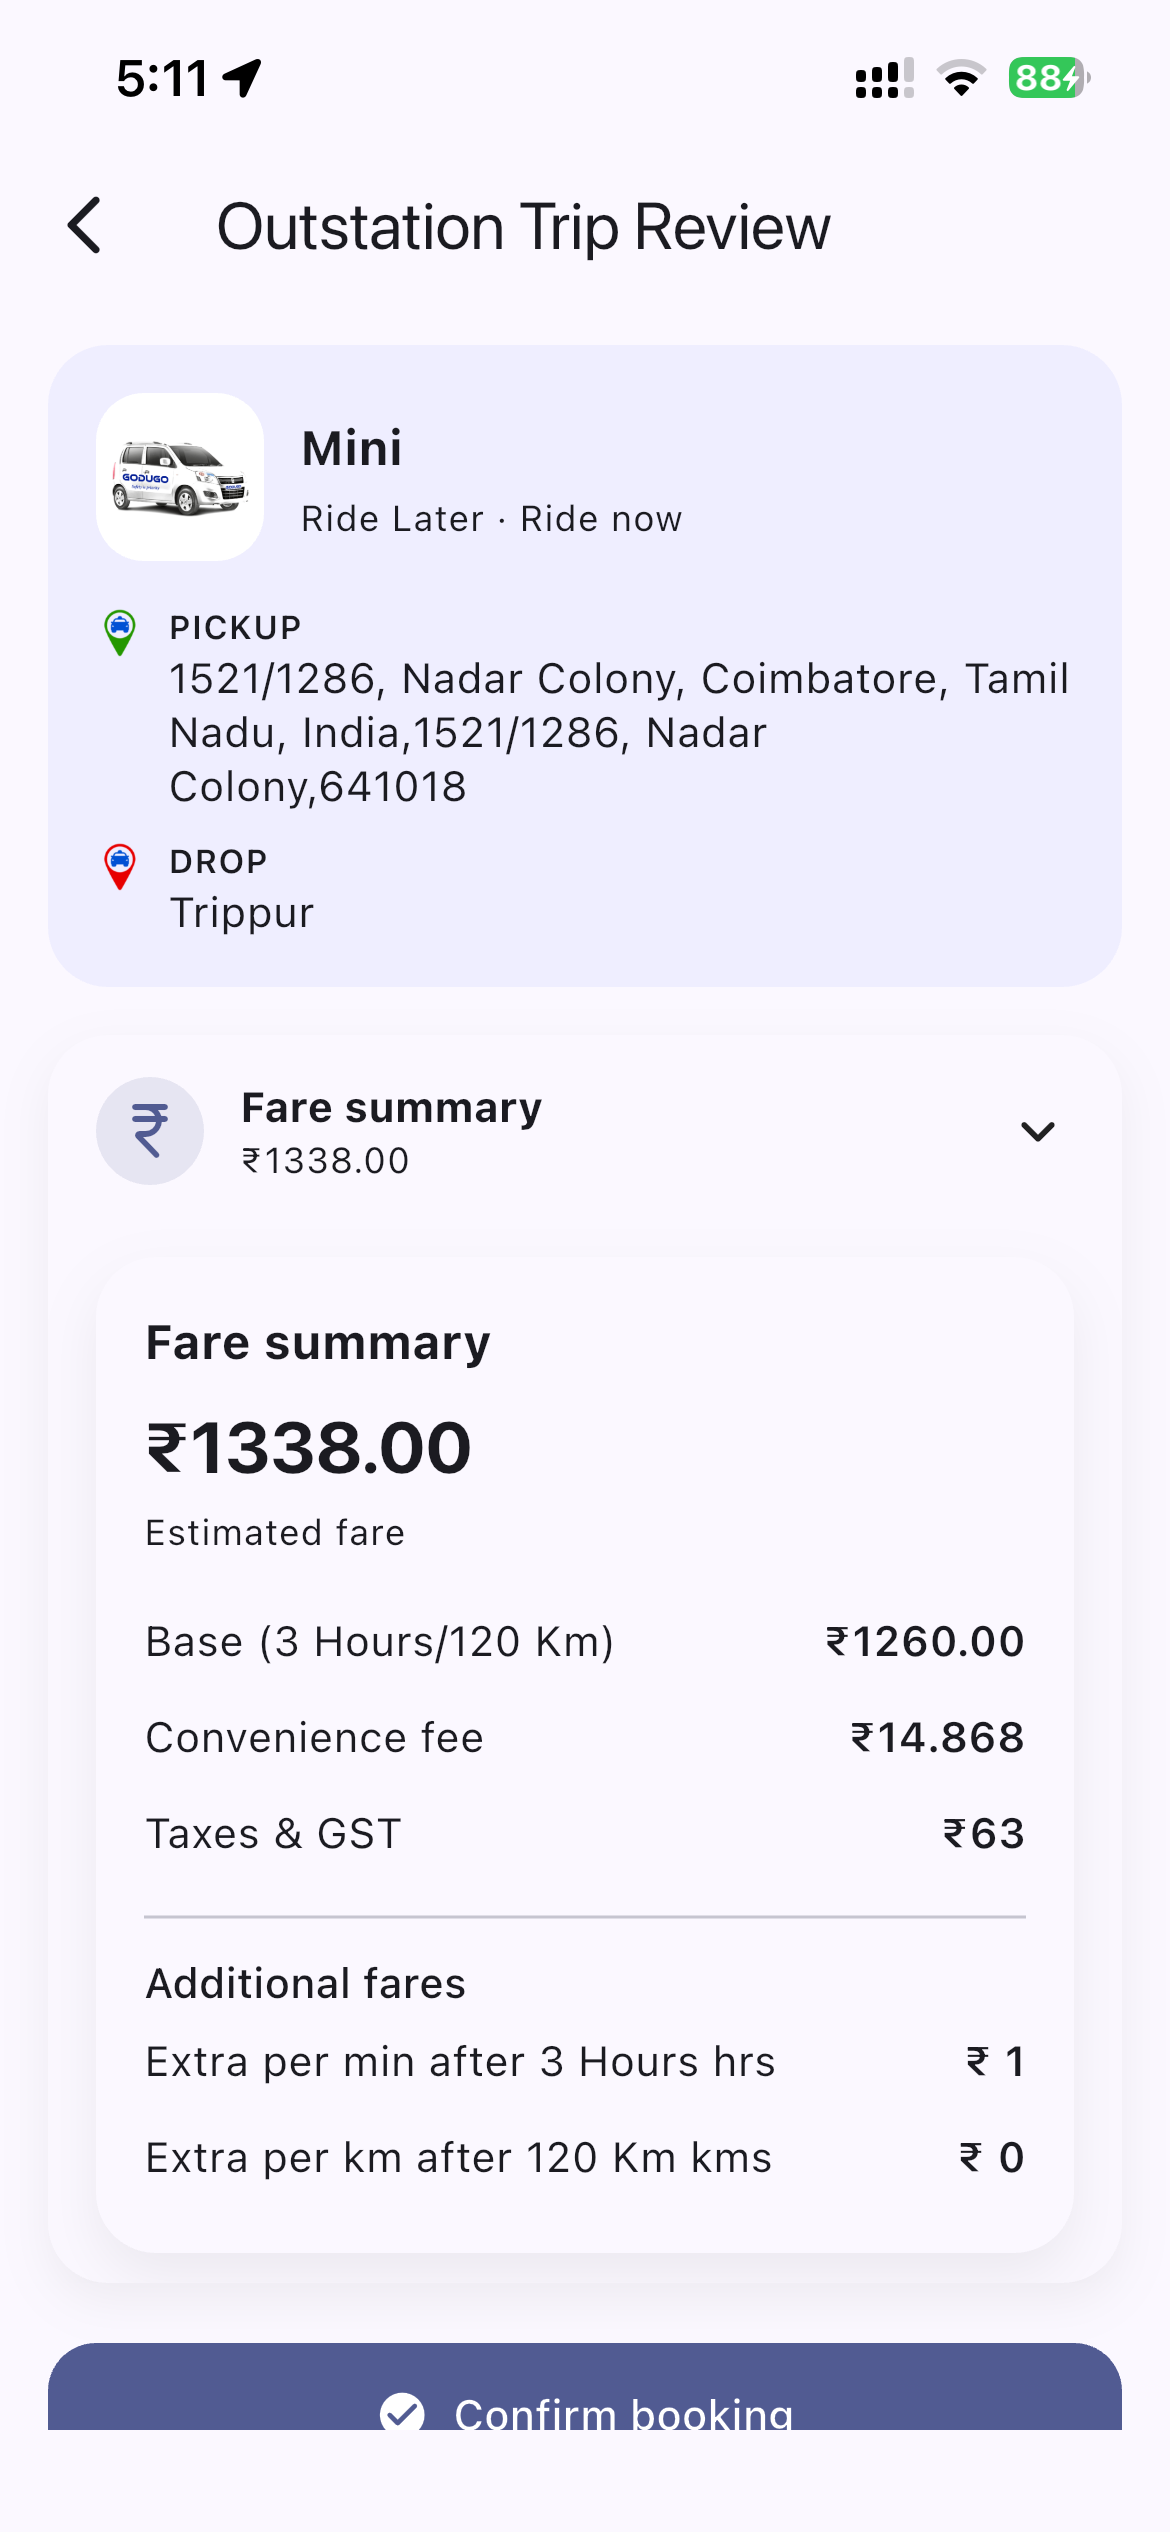
Task: Select the pickup address text
Action: (619, 732)
